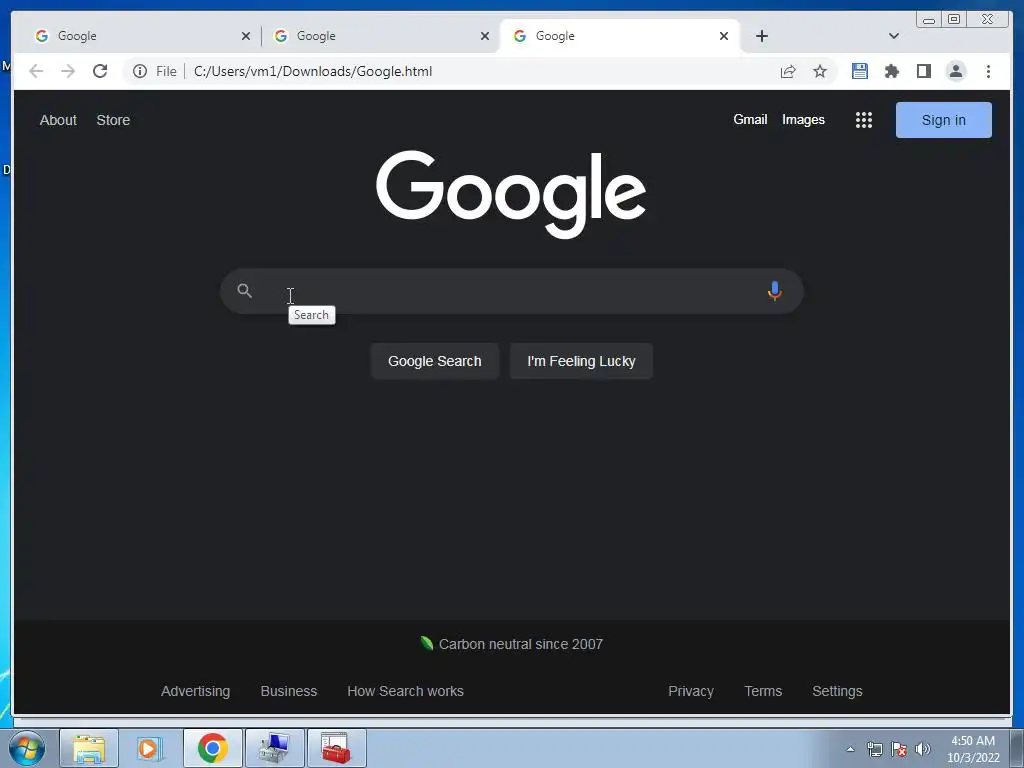Share this page icon in address bar
Image resolution: width=1024 pixels, height=768 pixels.
(788, 71)
